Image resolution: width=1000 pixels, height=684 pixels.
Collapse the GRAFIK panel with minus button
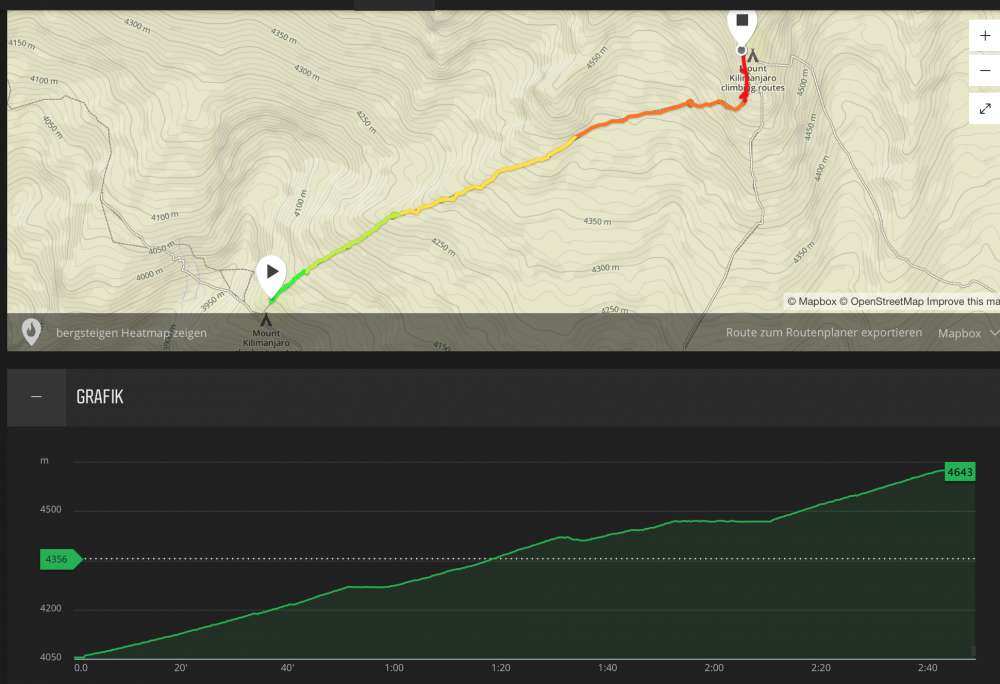click(x=36, y=397)
